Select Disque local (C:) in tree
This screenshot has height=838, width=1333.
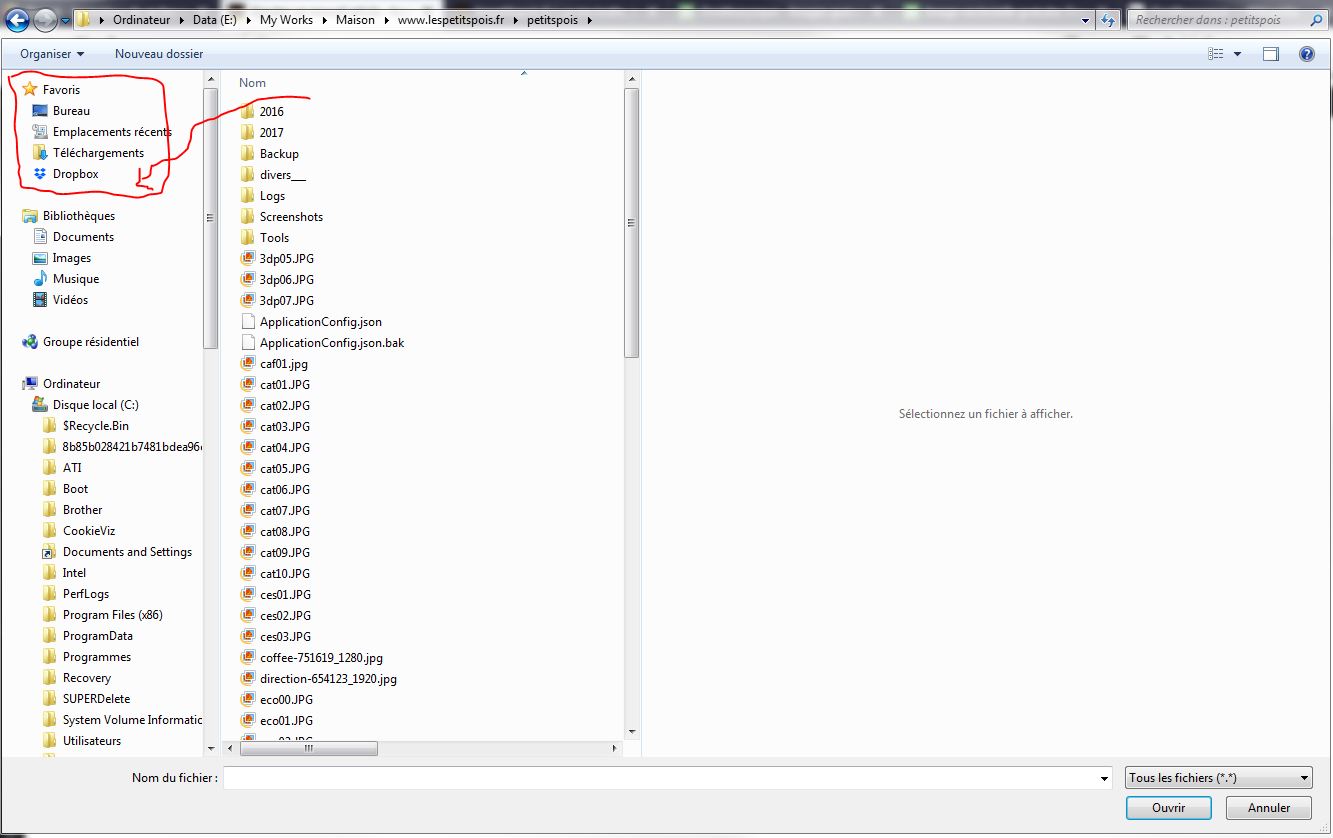point(95,405)
